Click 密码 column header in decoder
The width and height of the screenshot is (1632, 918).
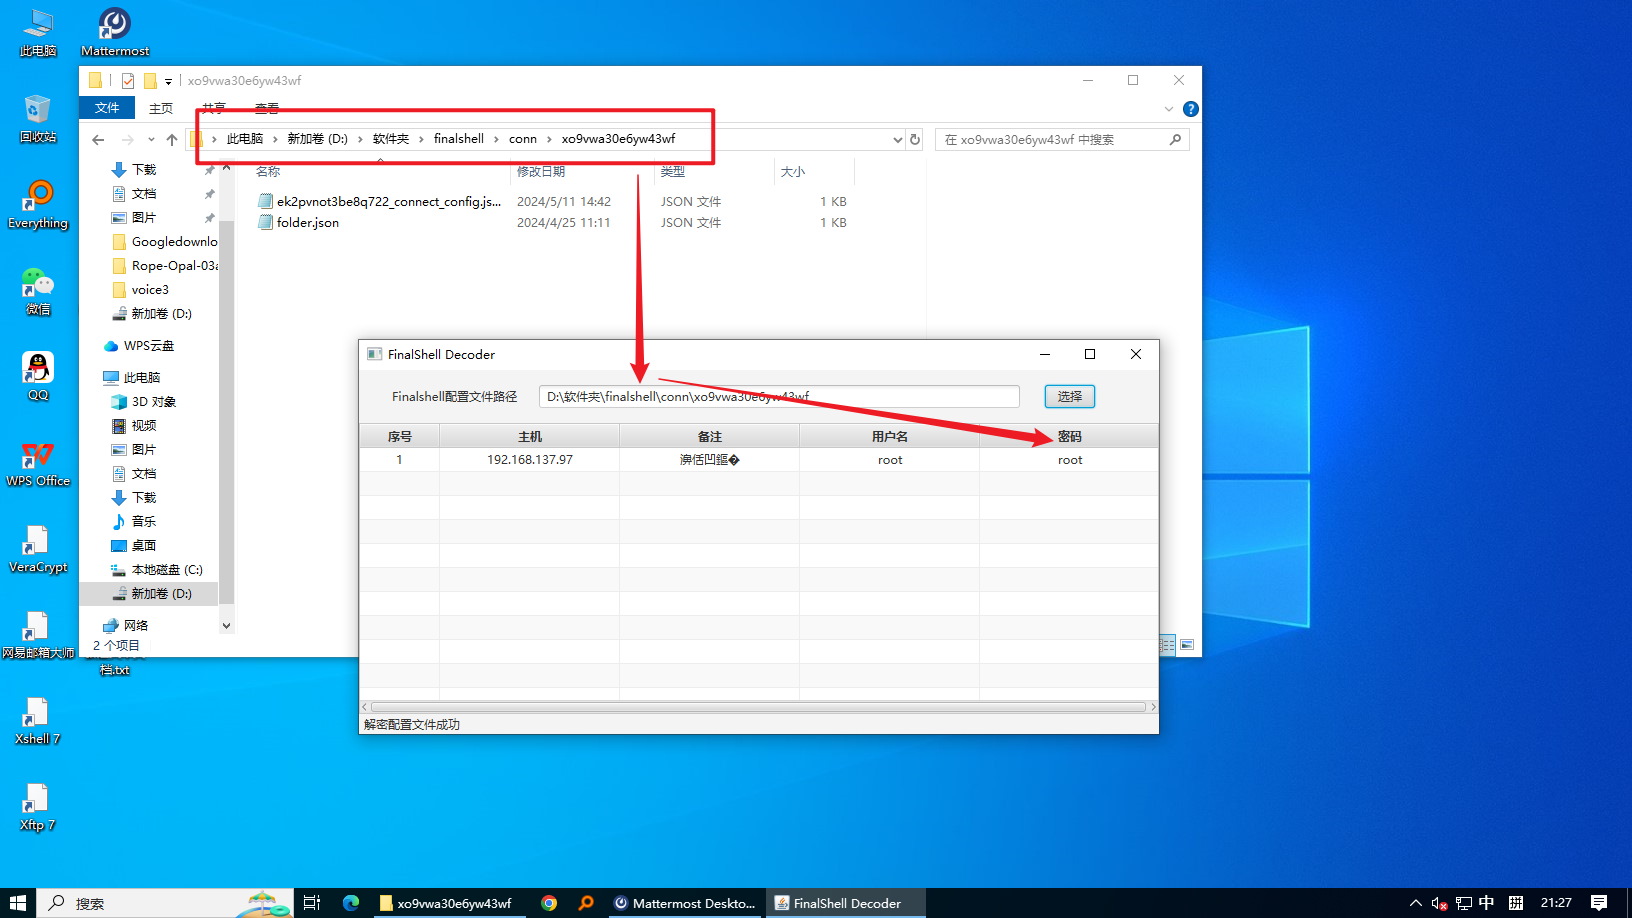click(x=1069, y=436)
